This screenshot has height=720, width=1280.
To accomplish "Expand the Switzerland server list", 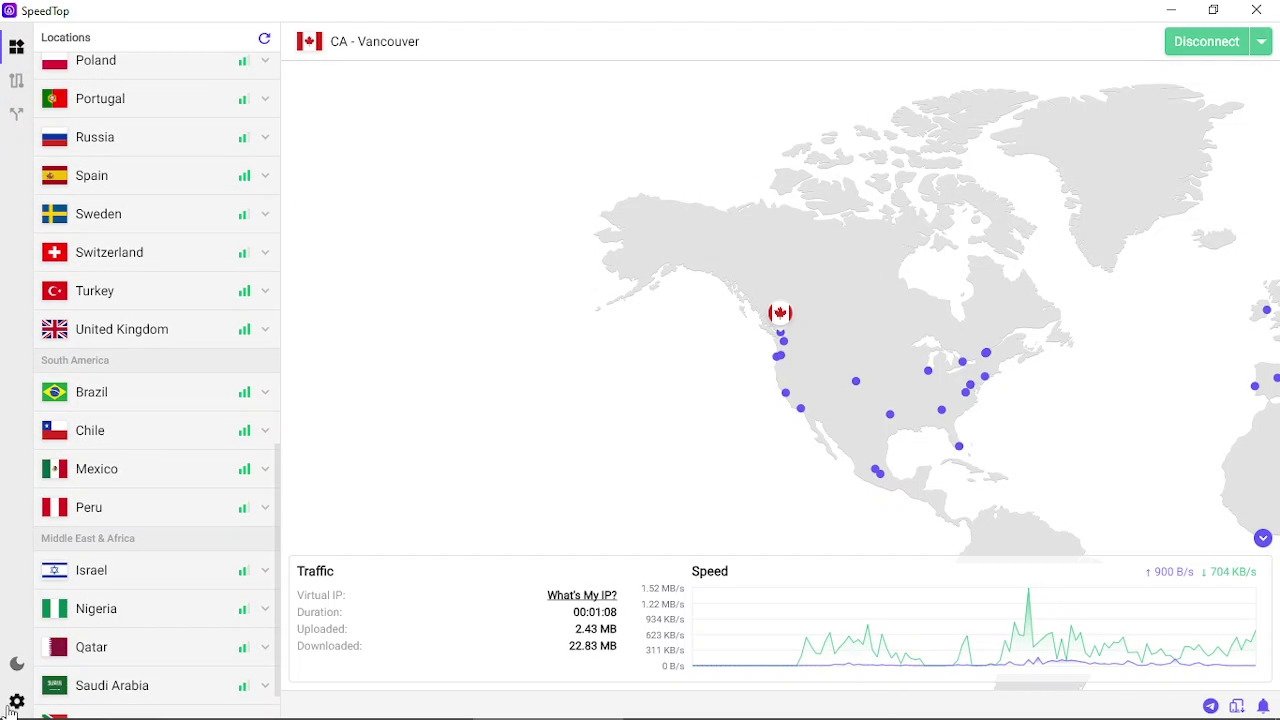I will [x=265, y=252].
